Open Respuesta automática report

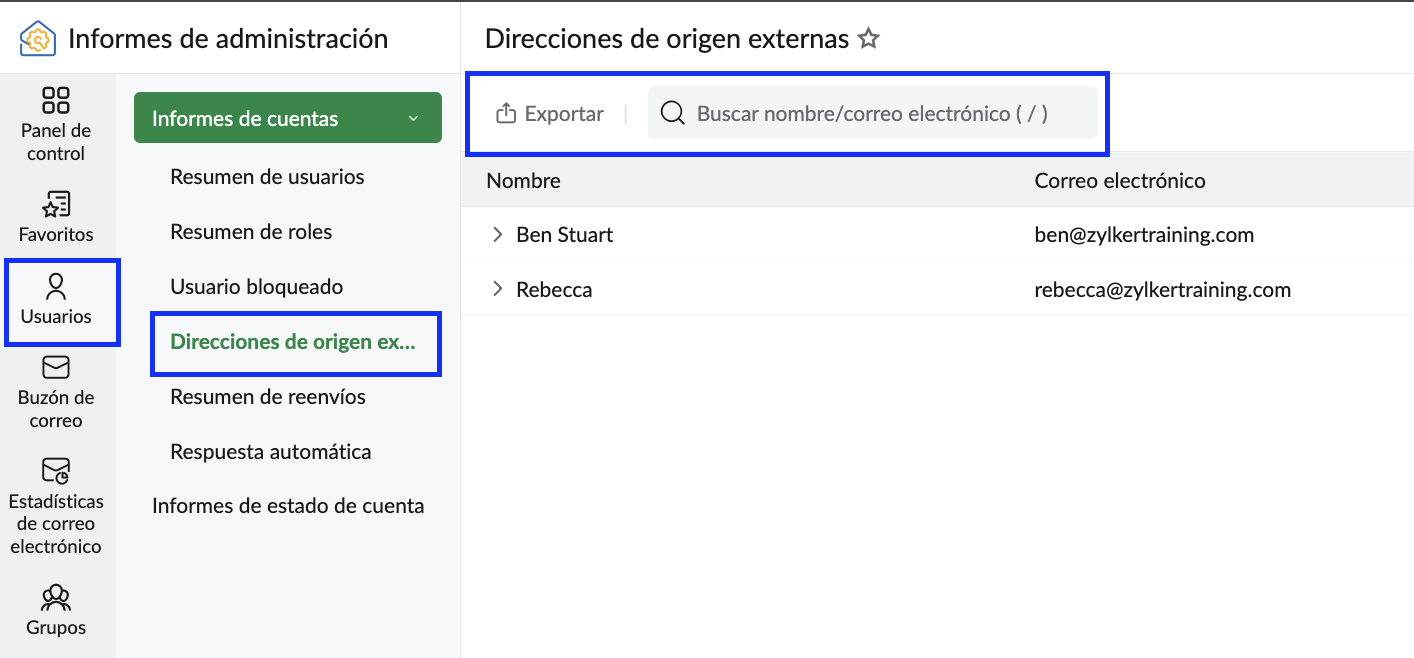[x=271, y=452]
